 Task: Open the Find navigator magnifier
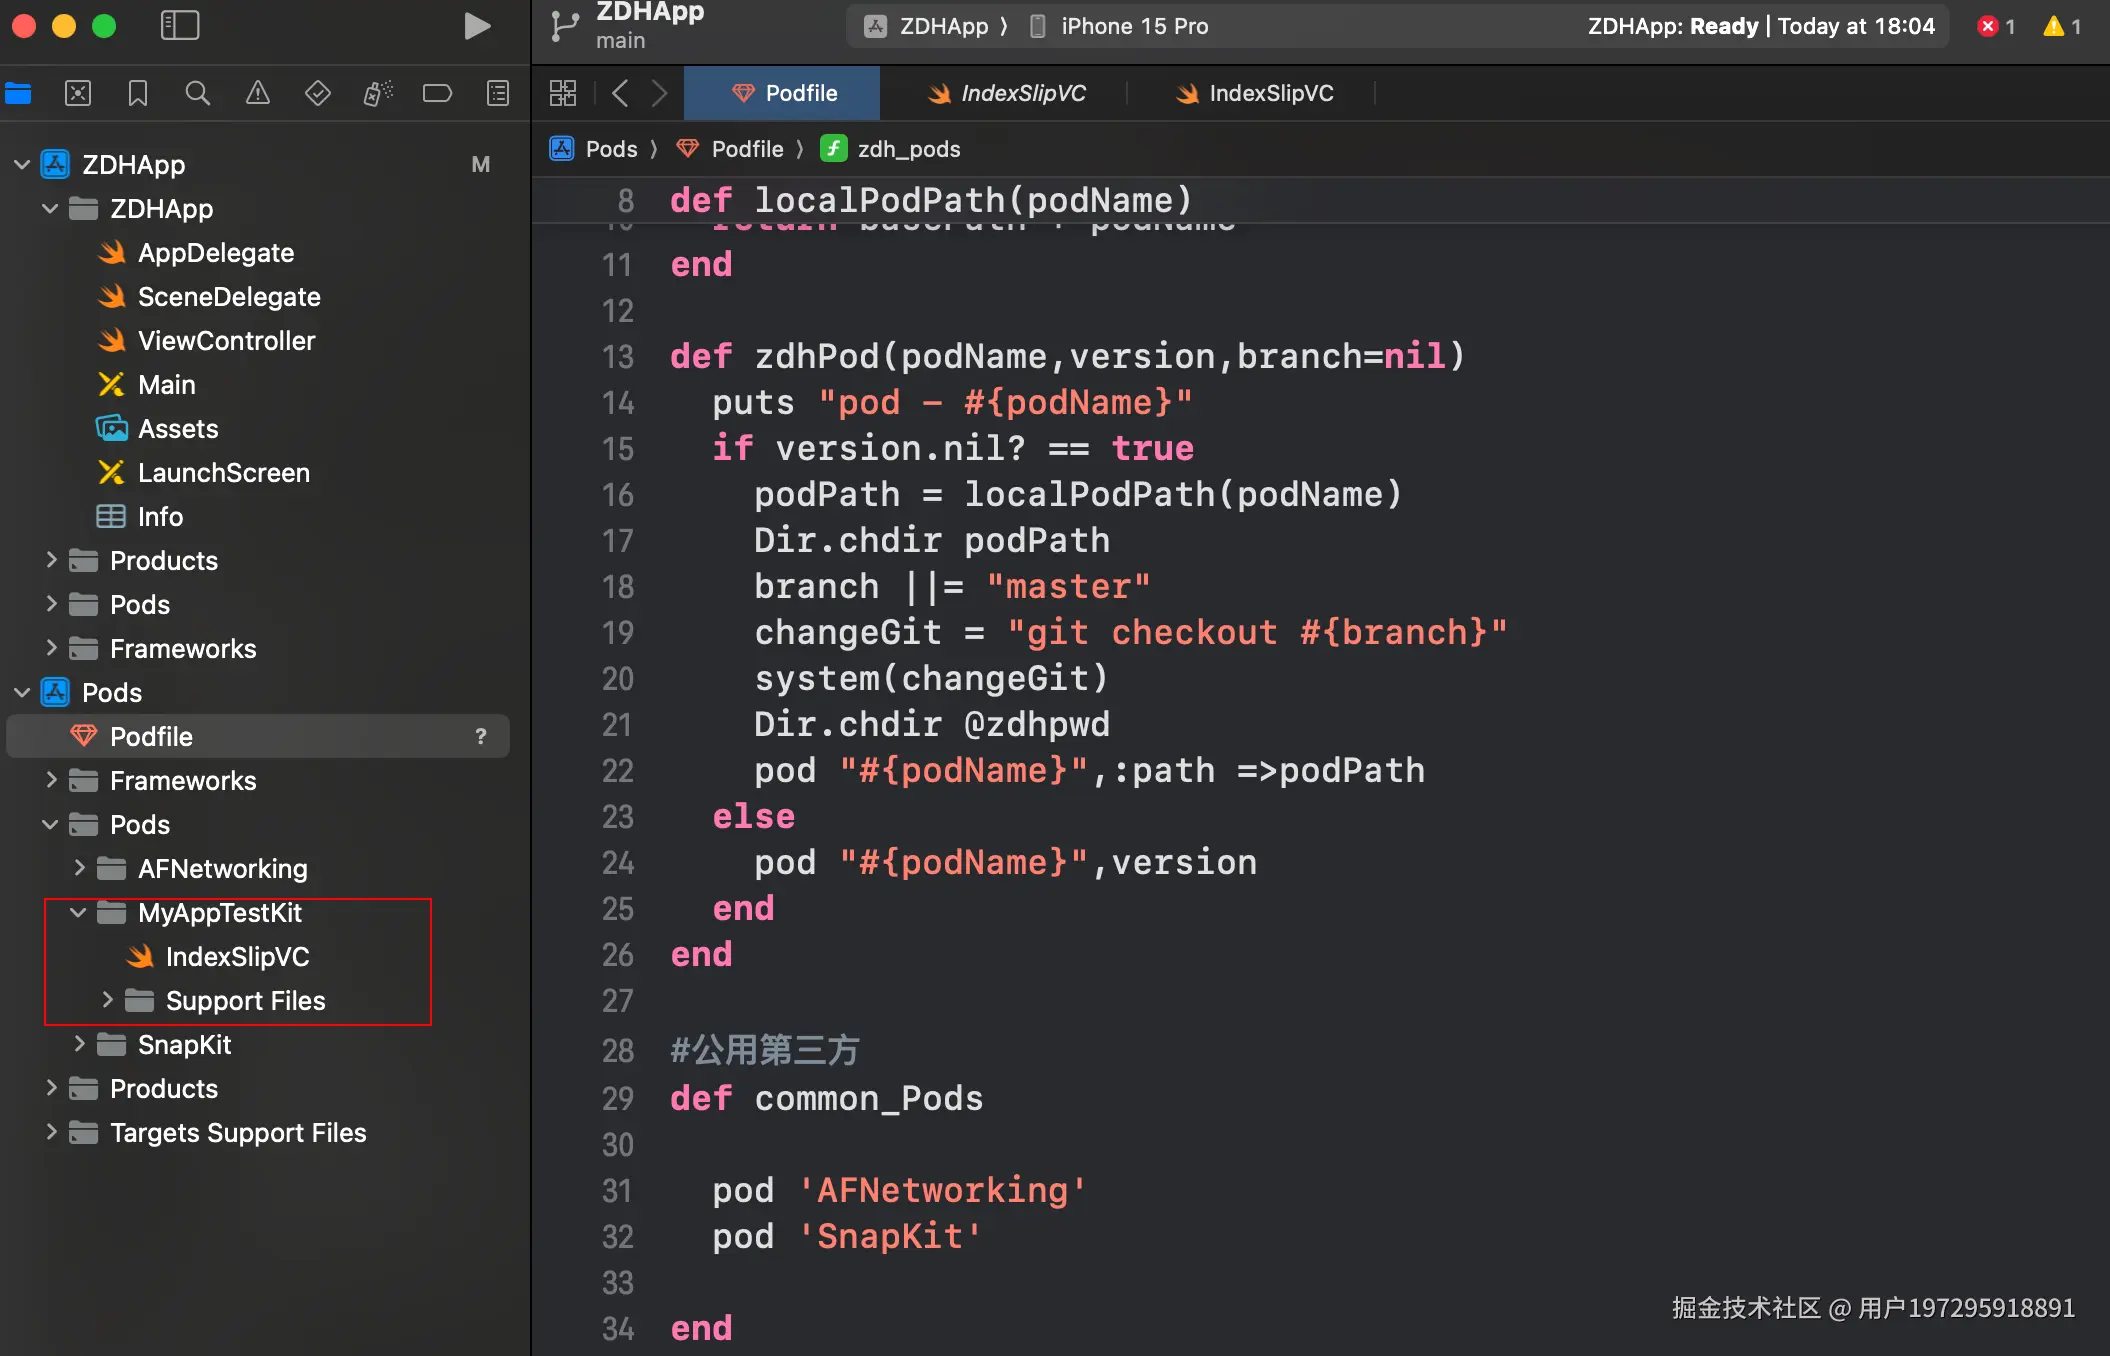198,94
